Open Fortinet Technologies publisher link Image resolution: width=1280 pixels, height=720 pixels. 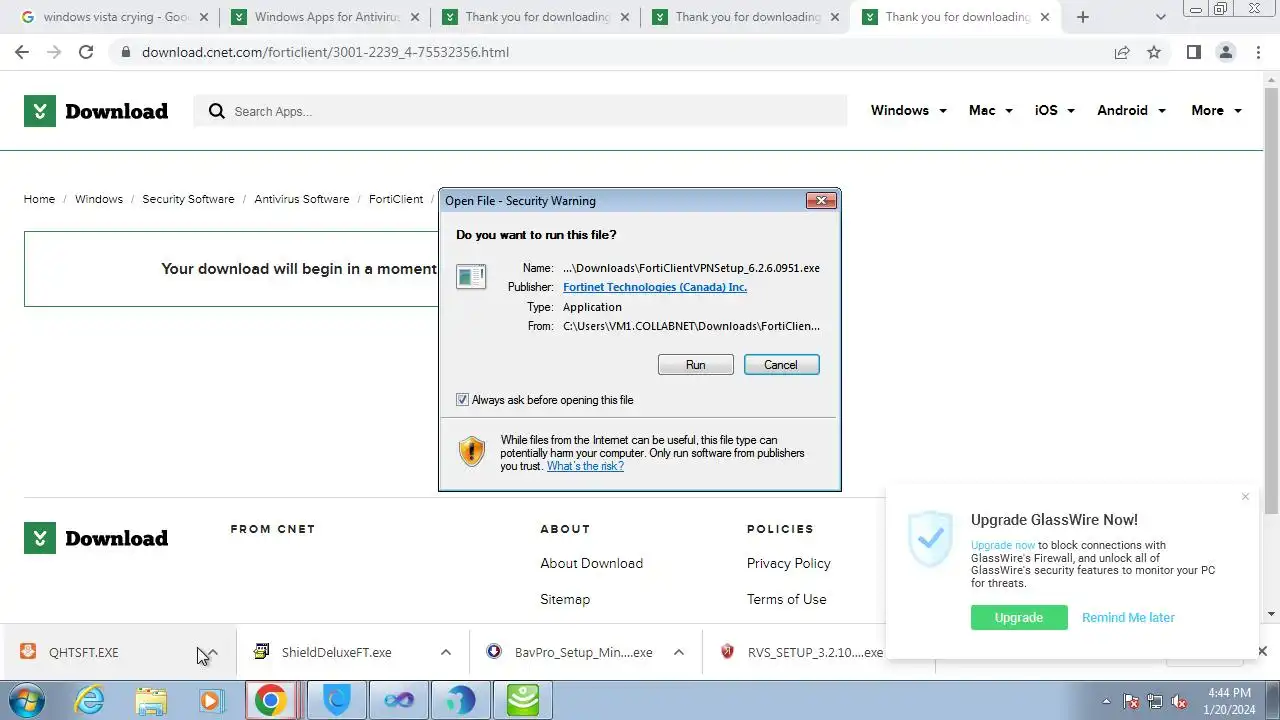(x=655, y=287)
